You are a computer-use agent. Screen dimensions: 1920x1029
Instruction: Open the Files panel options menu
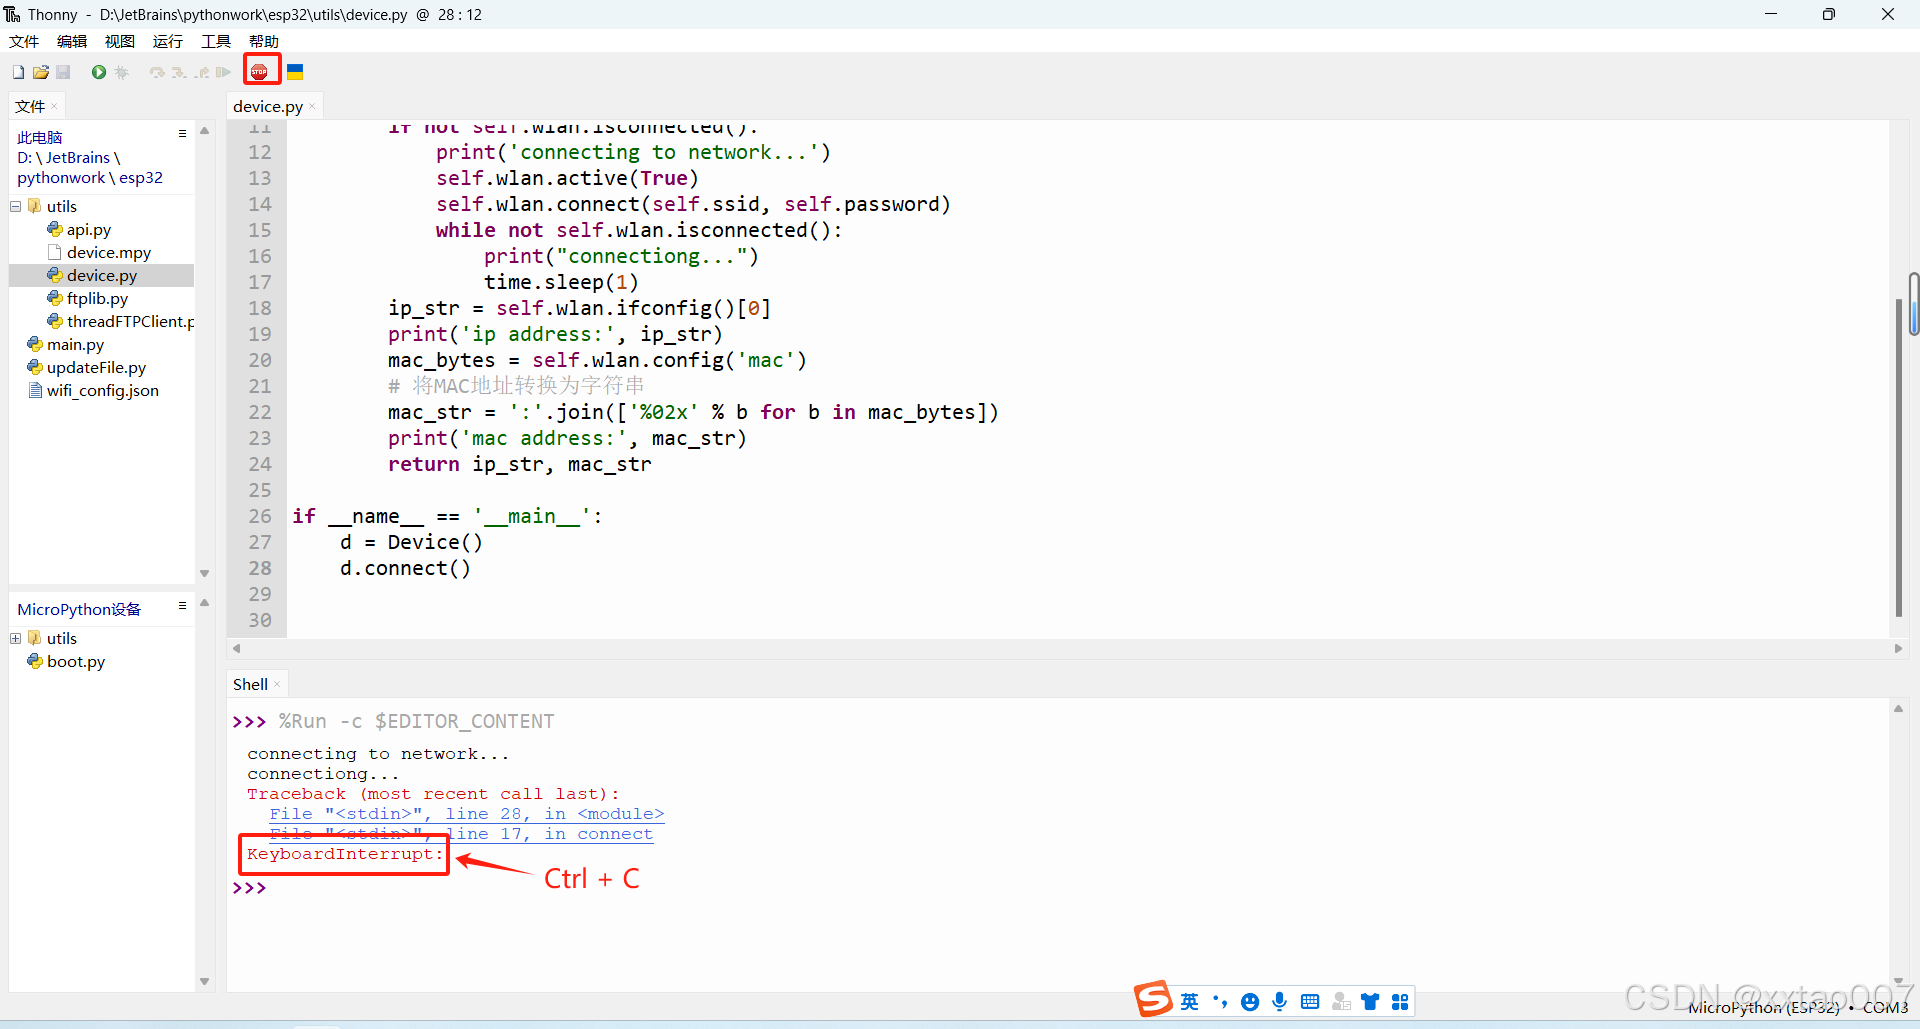[182, 133]
